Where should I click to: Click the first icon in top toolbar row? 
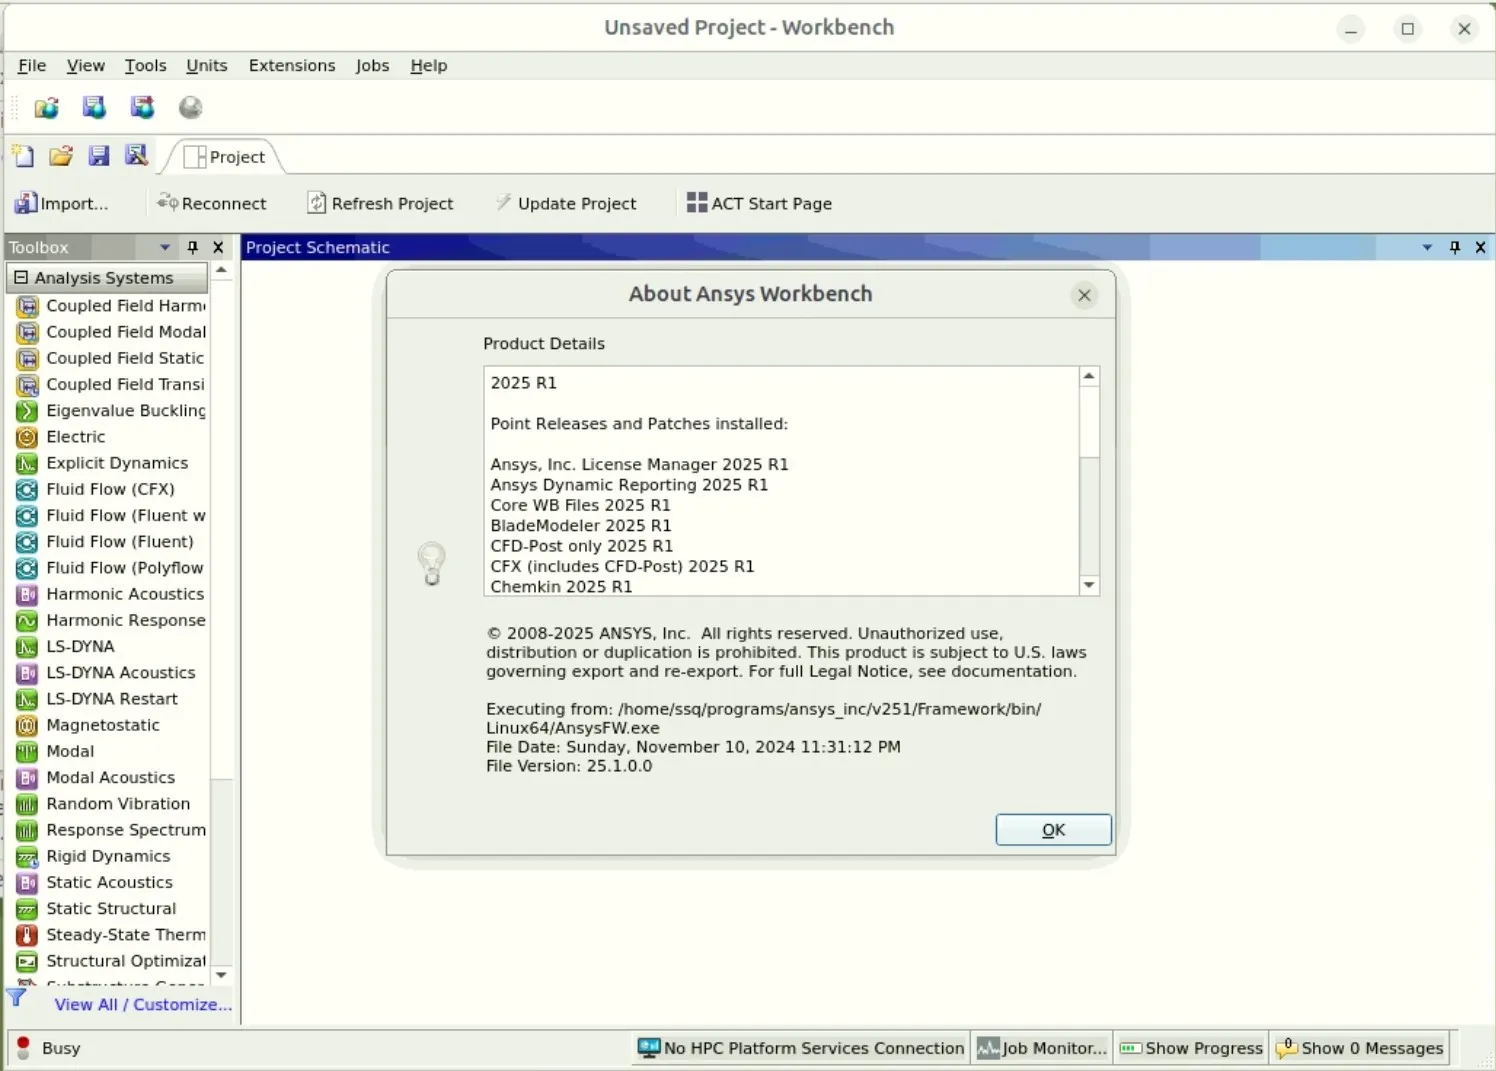coord(47,108)
